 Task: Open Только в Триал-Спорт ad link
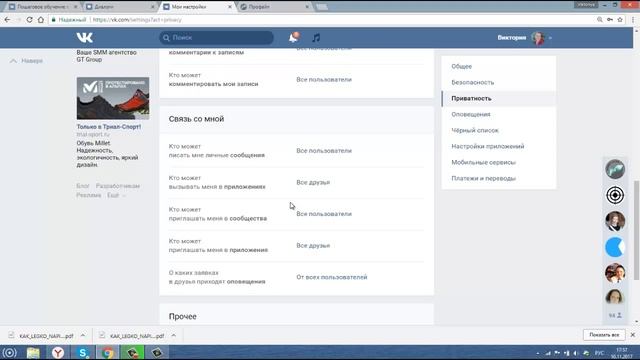109,127
